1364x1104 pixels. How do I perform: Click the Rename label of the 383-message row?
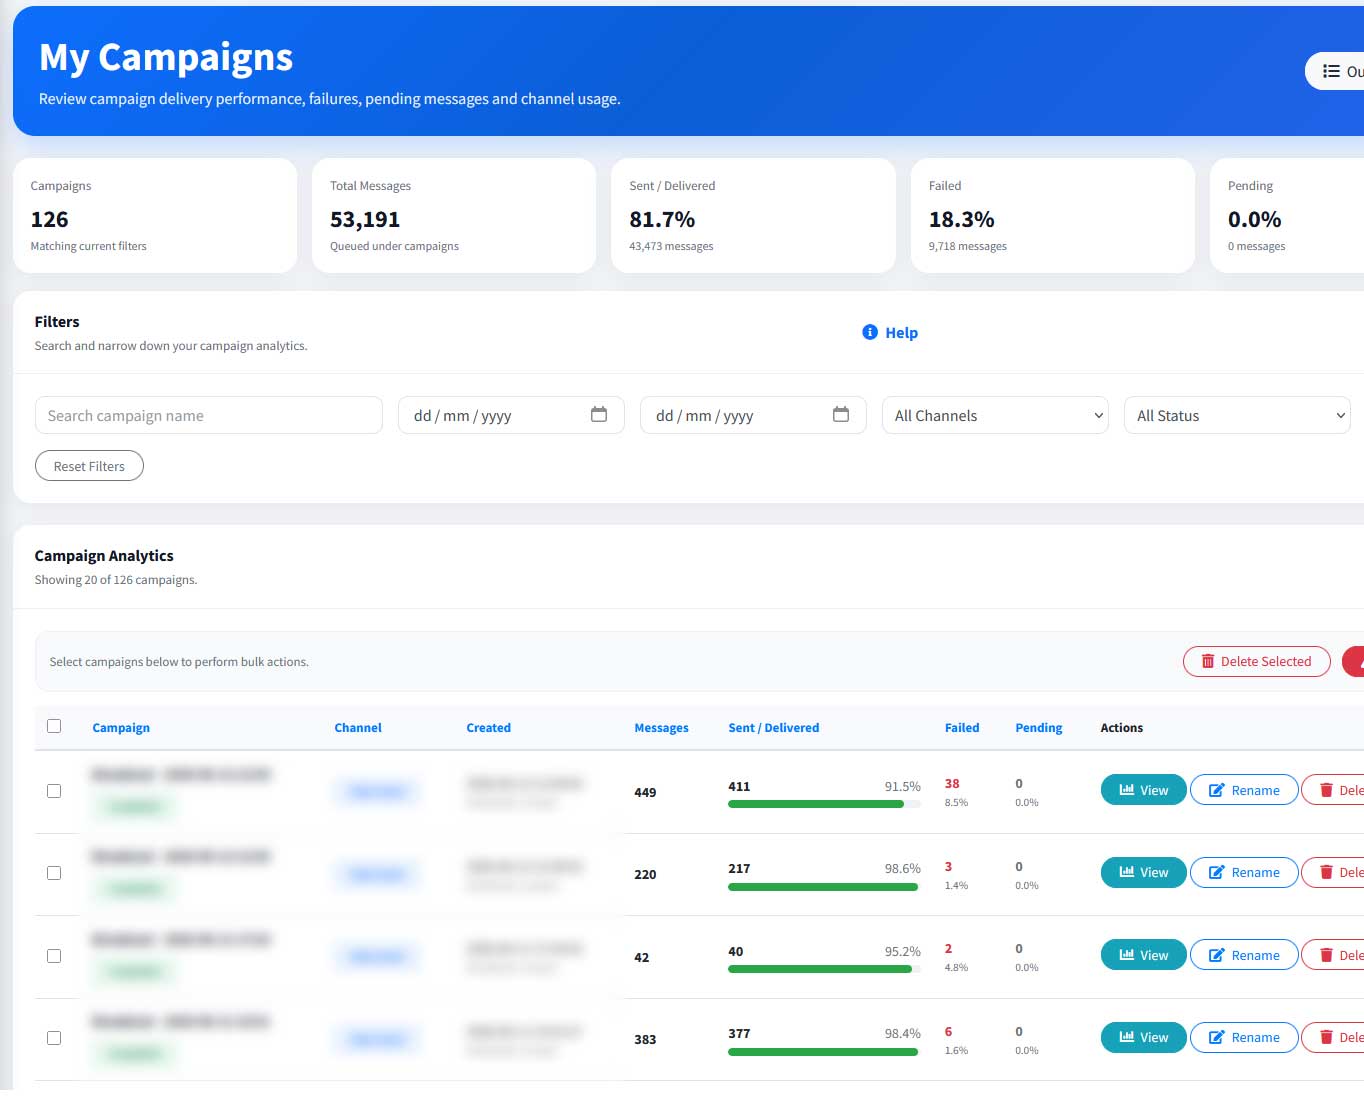tap(1255, 1037)
